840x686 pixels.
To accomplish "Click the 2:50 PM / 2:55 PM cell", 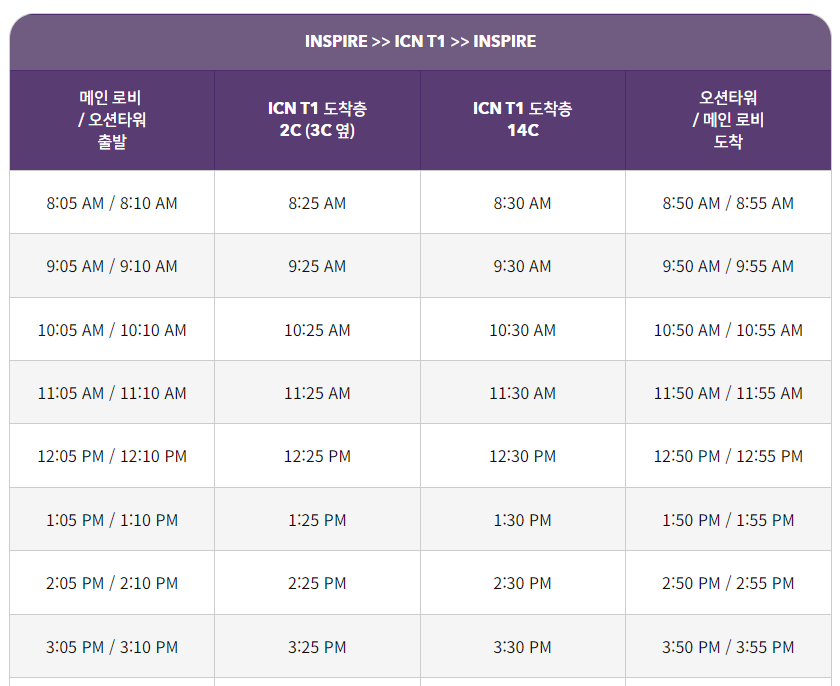I will [728, 583].
